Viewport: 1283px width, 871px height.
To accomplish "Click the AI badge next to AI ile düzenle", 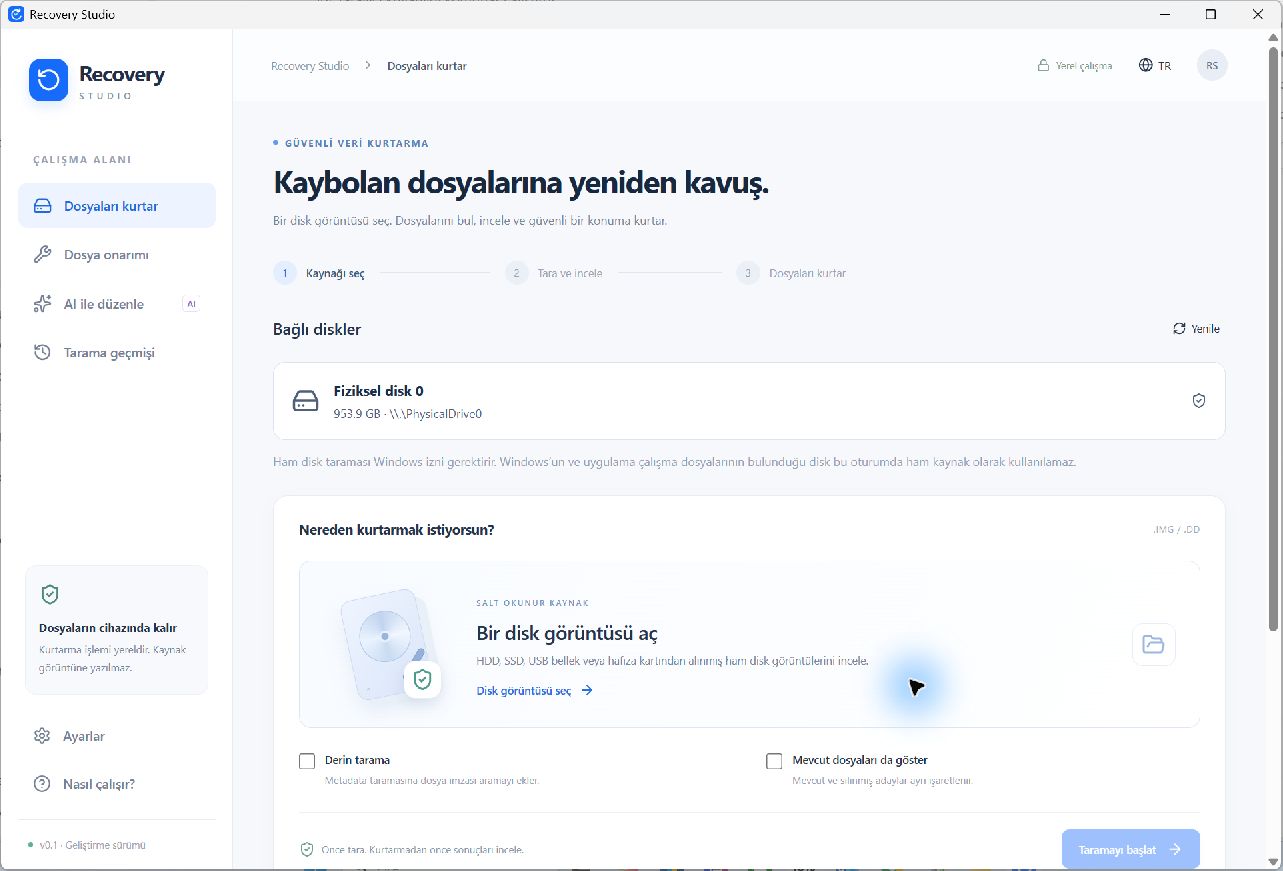I will [x=190, y=304].
